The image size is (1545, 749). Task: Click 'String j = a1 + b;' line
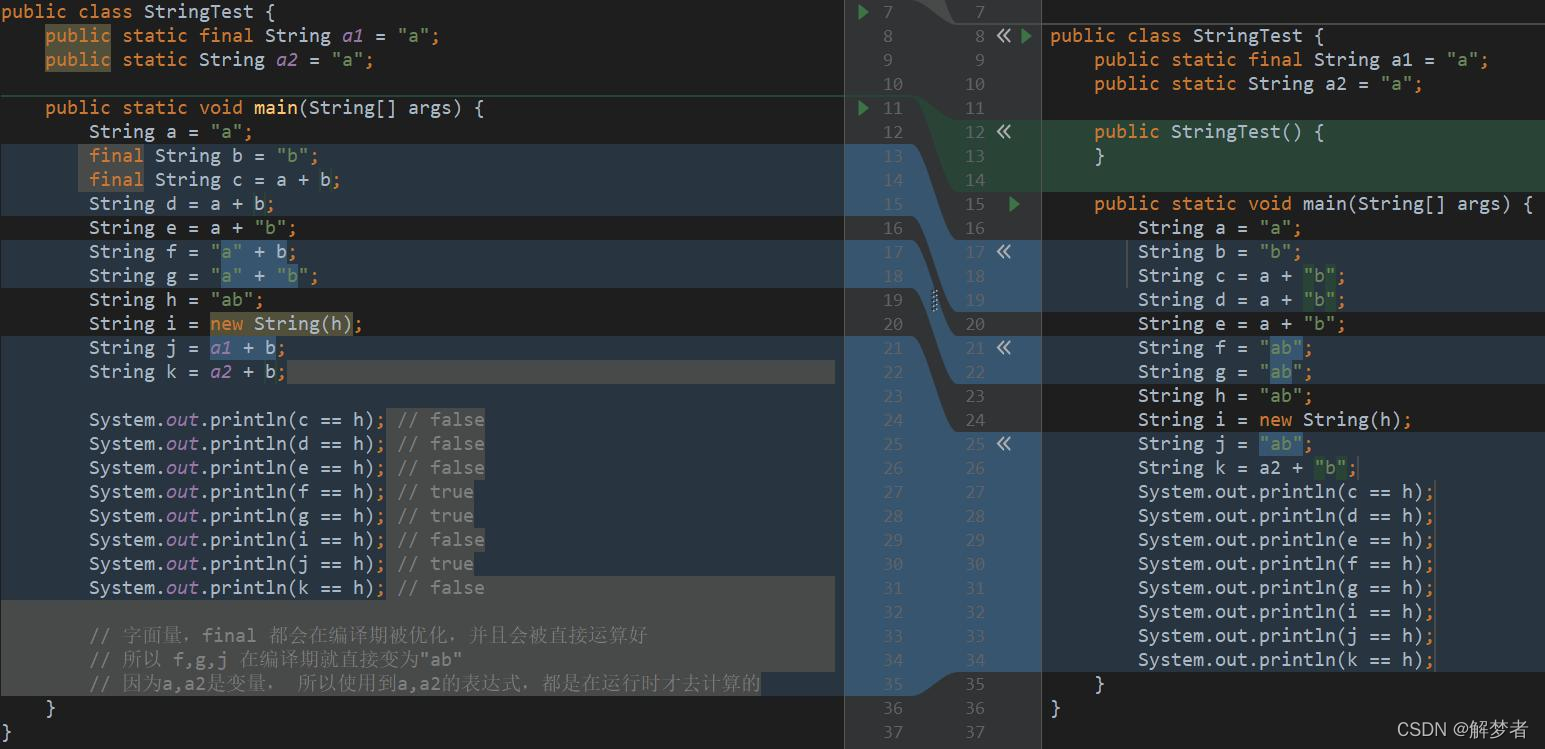click(187, 348)
